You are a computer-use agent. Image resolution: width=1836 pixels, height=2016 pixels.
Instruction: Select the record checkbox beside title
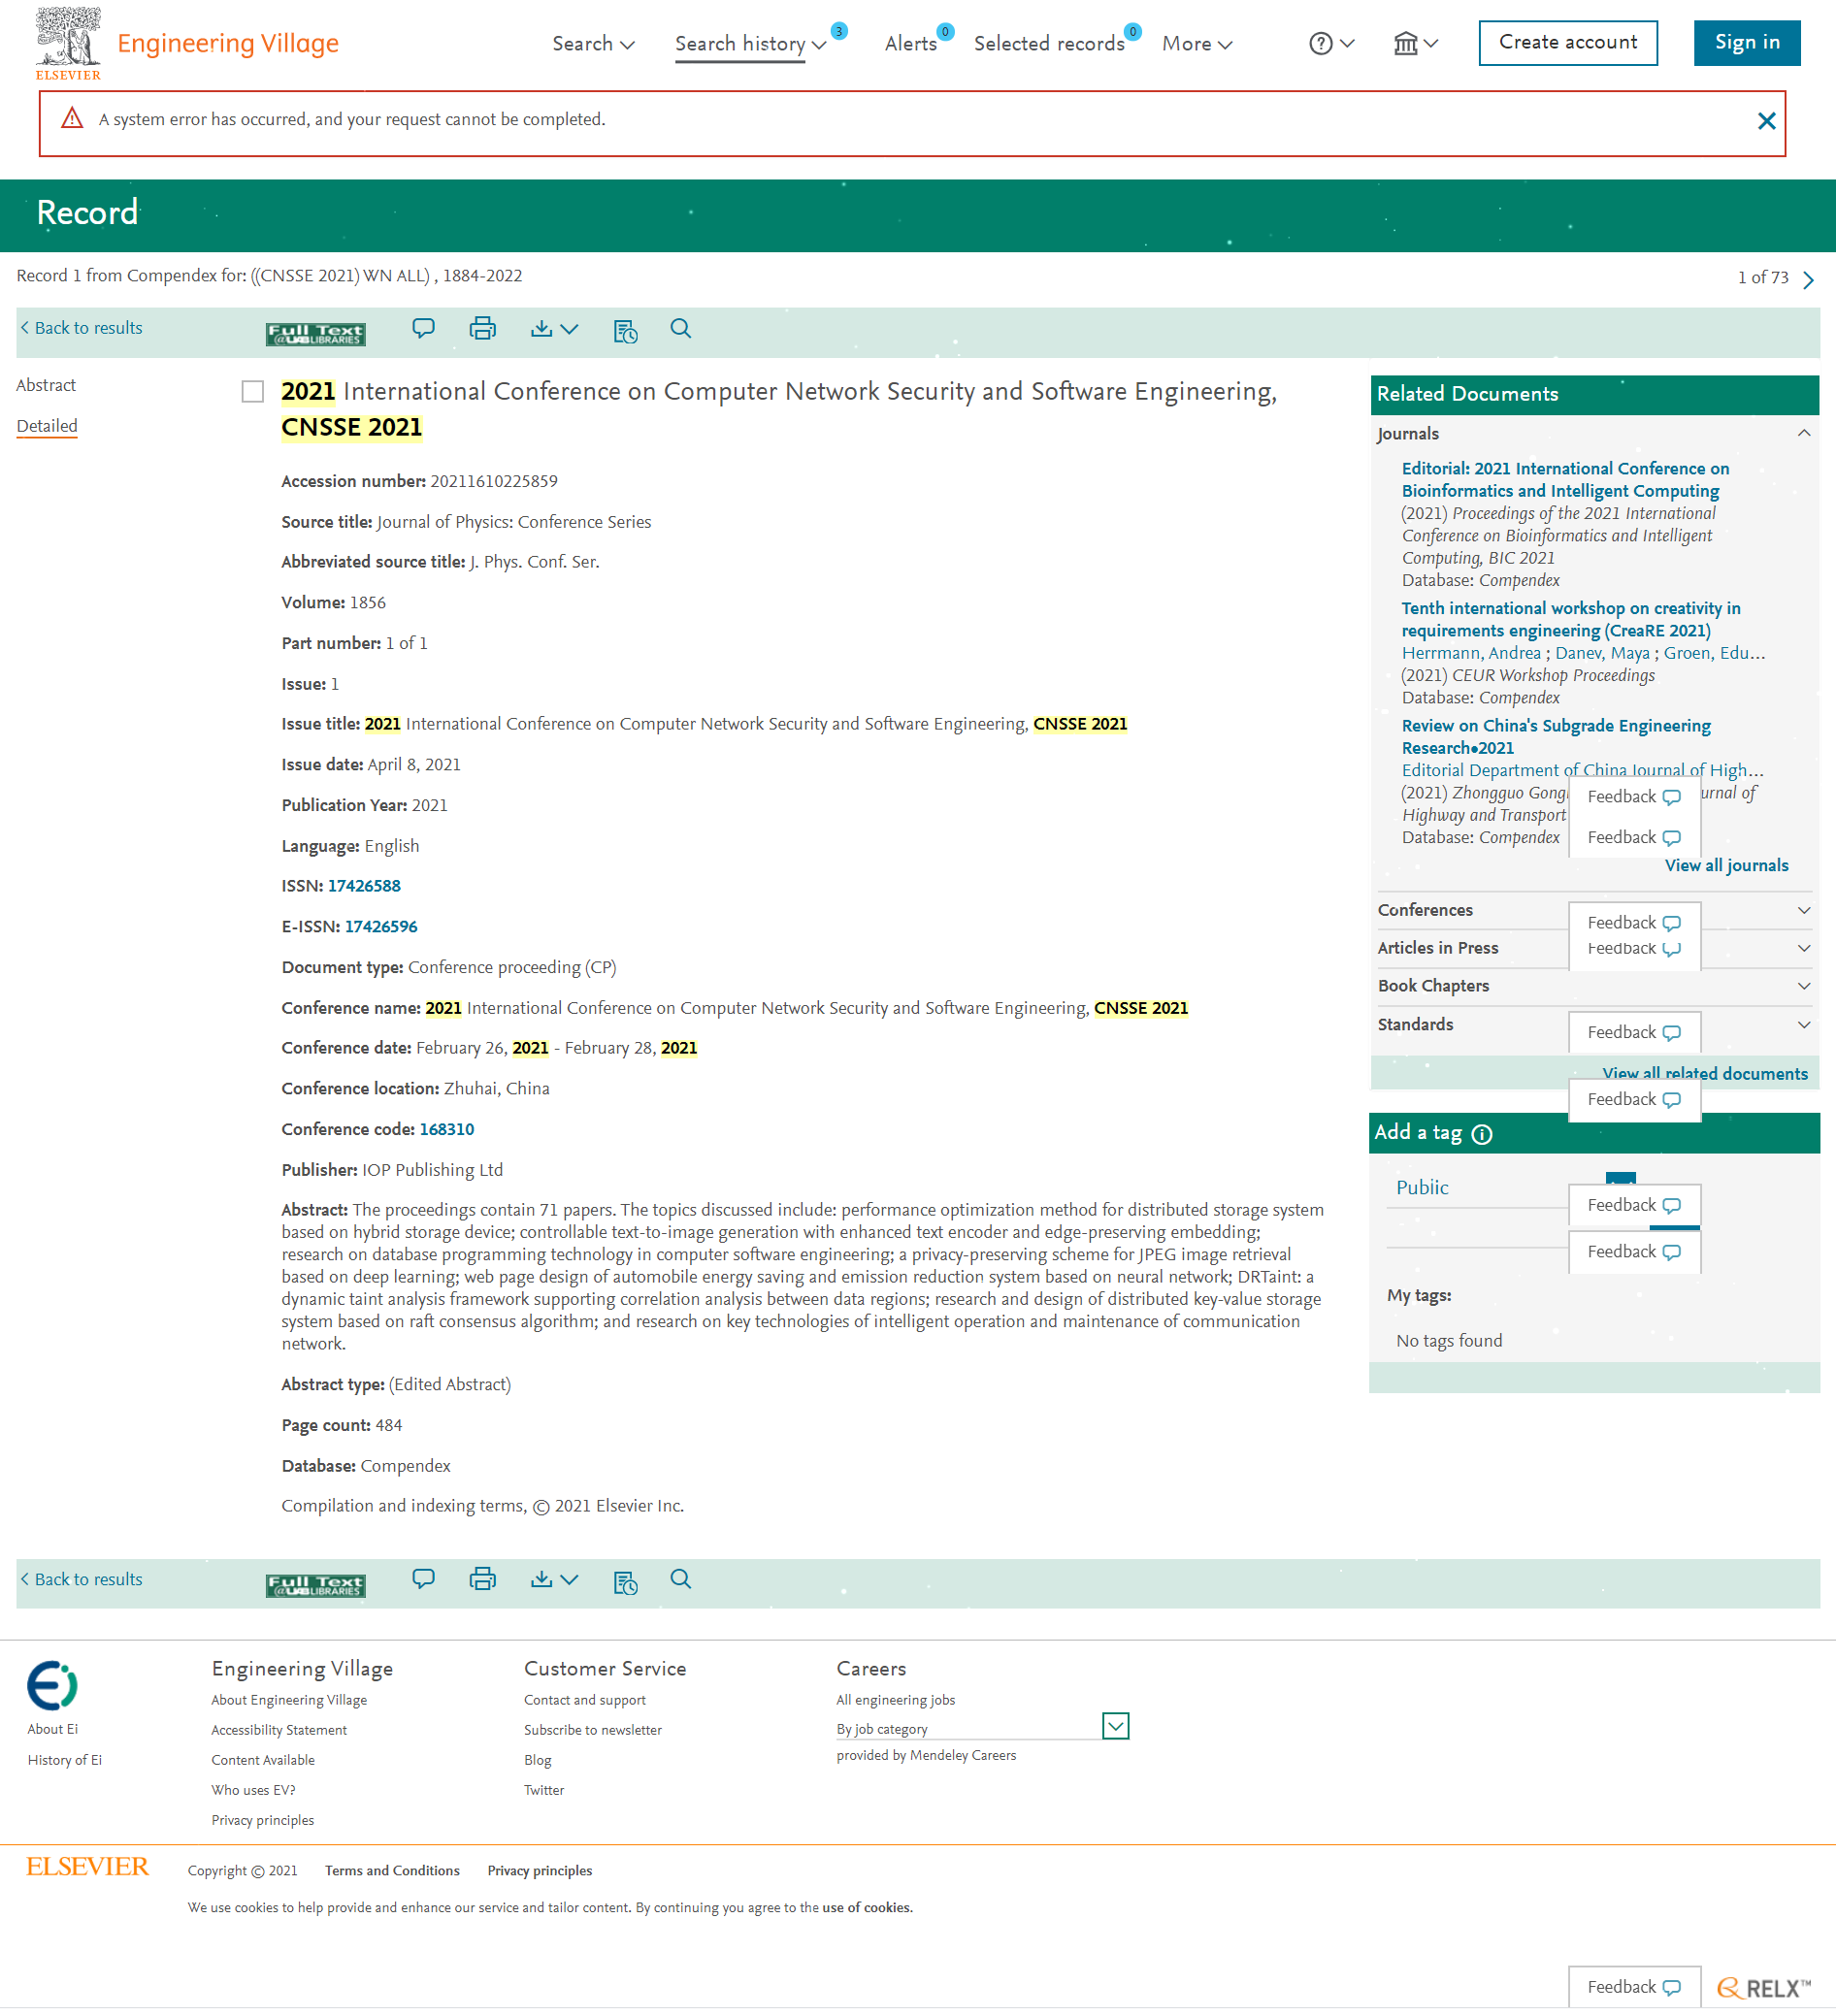(253, 392)
